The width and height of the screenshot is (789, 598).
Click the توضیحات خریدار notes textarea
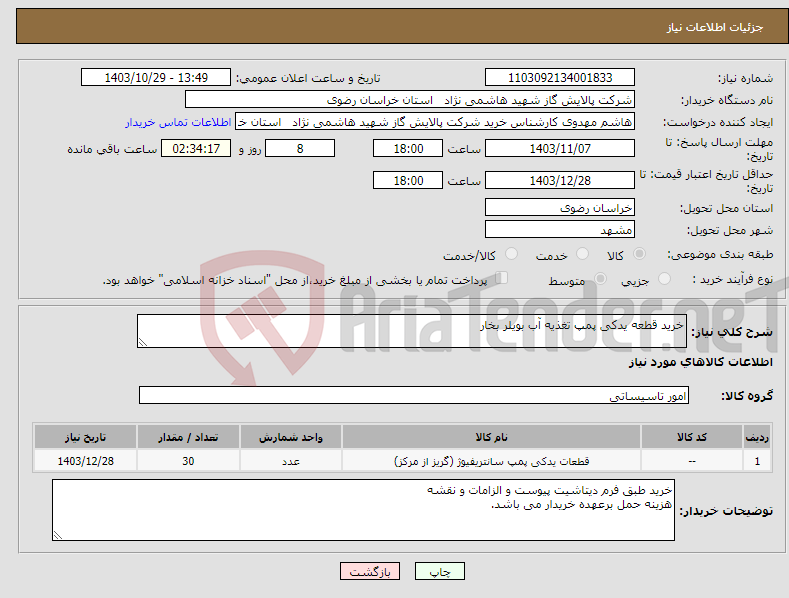(363, 510)
